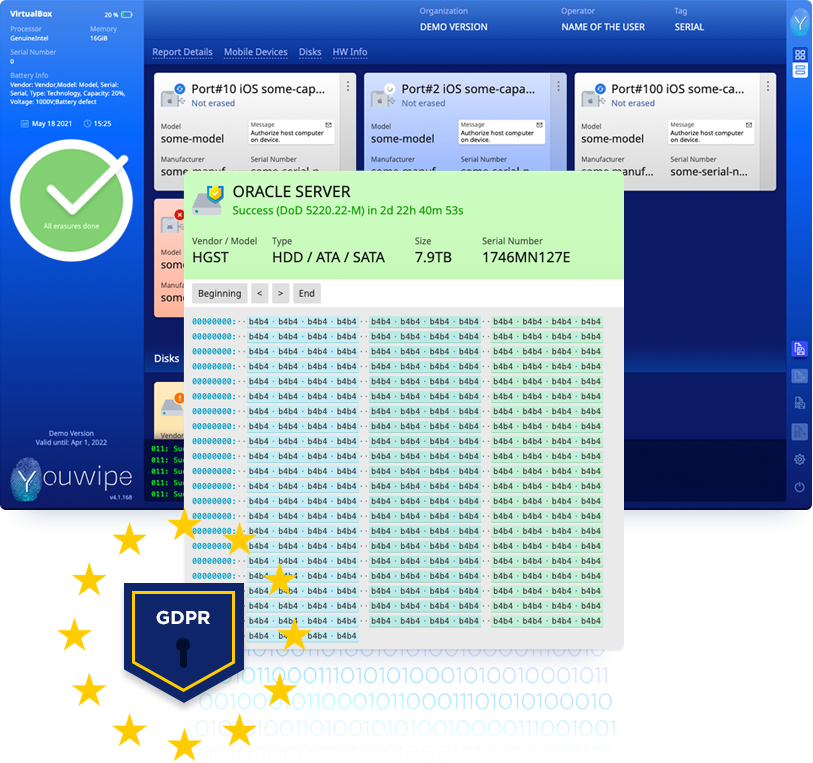Open the three-dot menu on Port#2 card
This screenshot has height=763, width=813.
[x=558, y=86]
